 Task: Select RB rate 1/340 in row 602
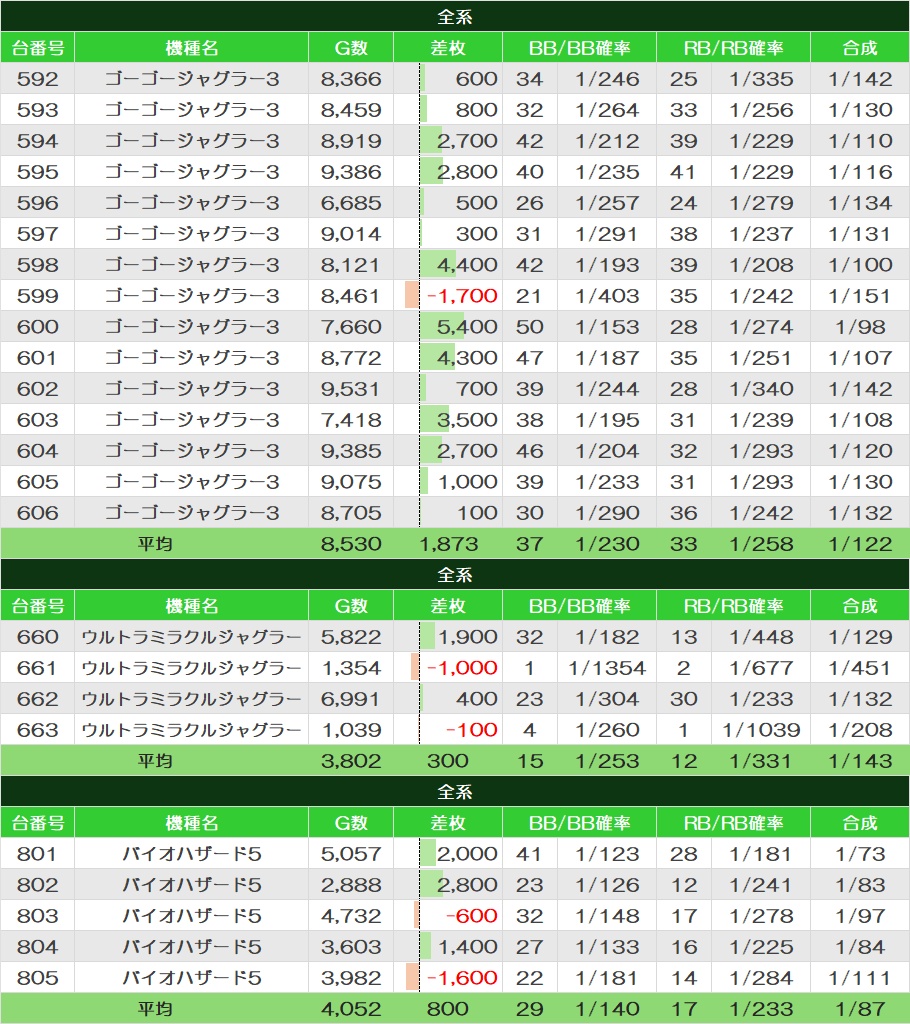[761, 389]
